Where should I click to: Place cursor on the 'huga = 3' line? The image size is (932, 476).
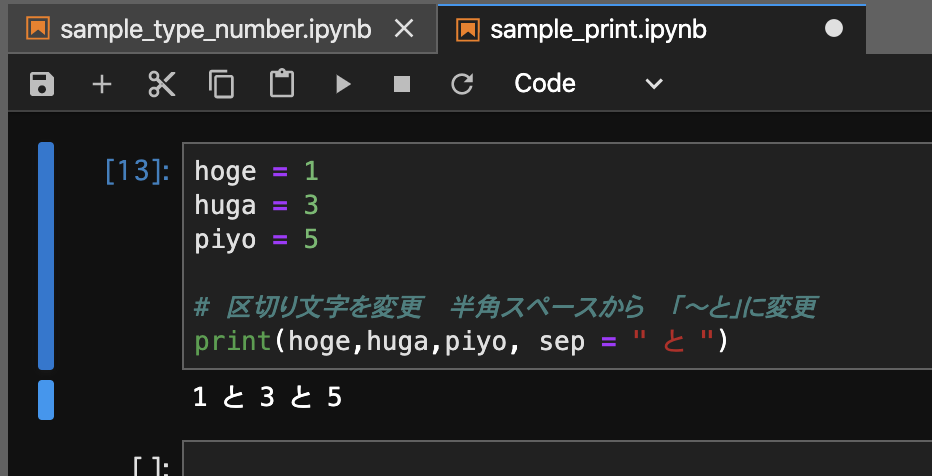[x=256, y=206]
